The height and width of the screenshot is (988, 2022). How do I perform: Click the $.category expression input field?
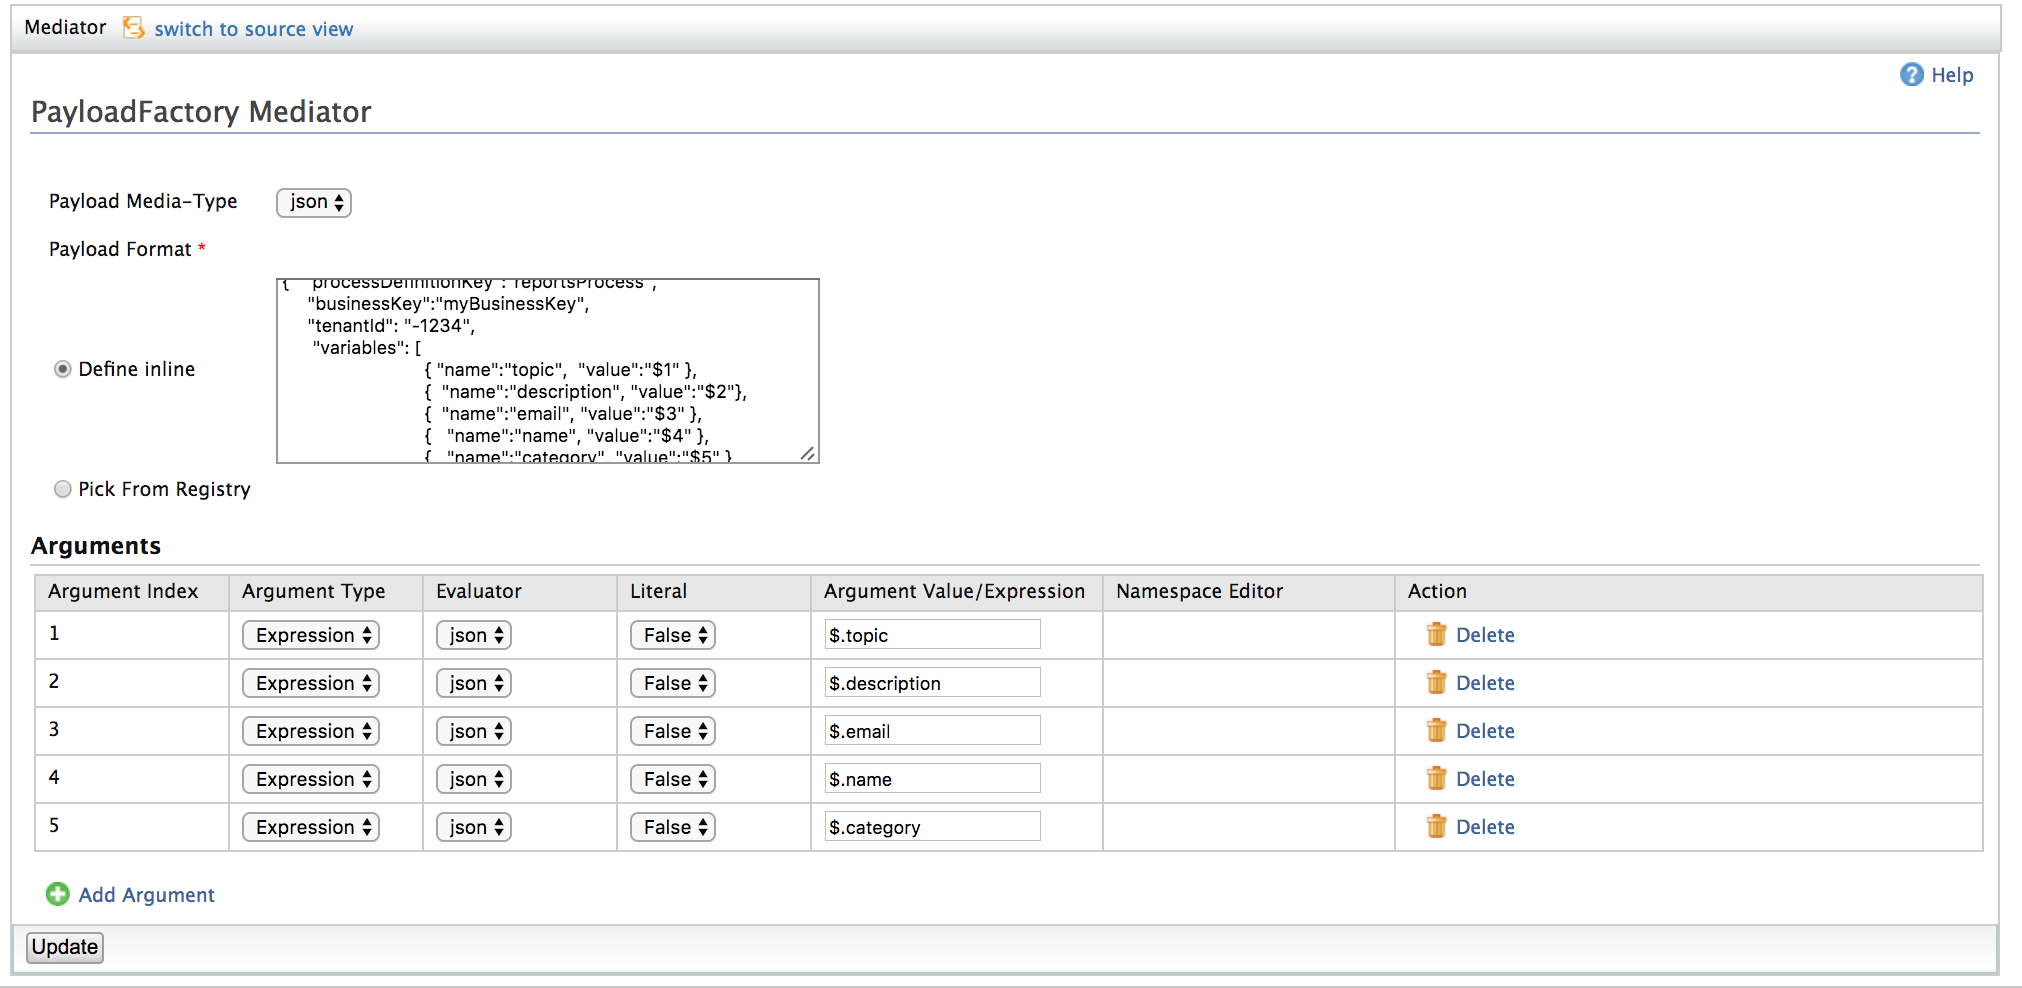[932, 827]
